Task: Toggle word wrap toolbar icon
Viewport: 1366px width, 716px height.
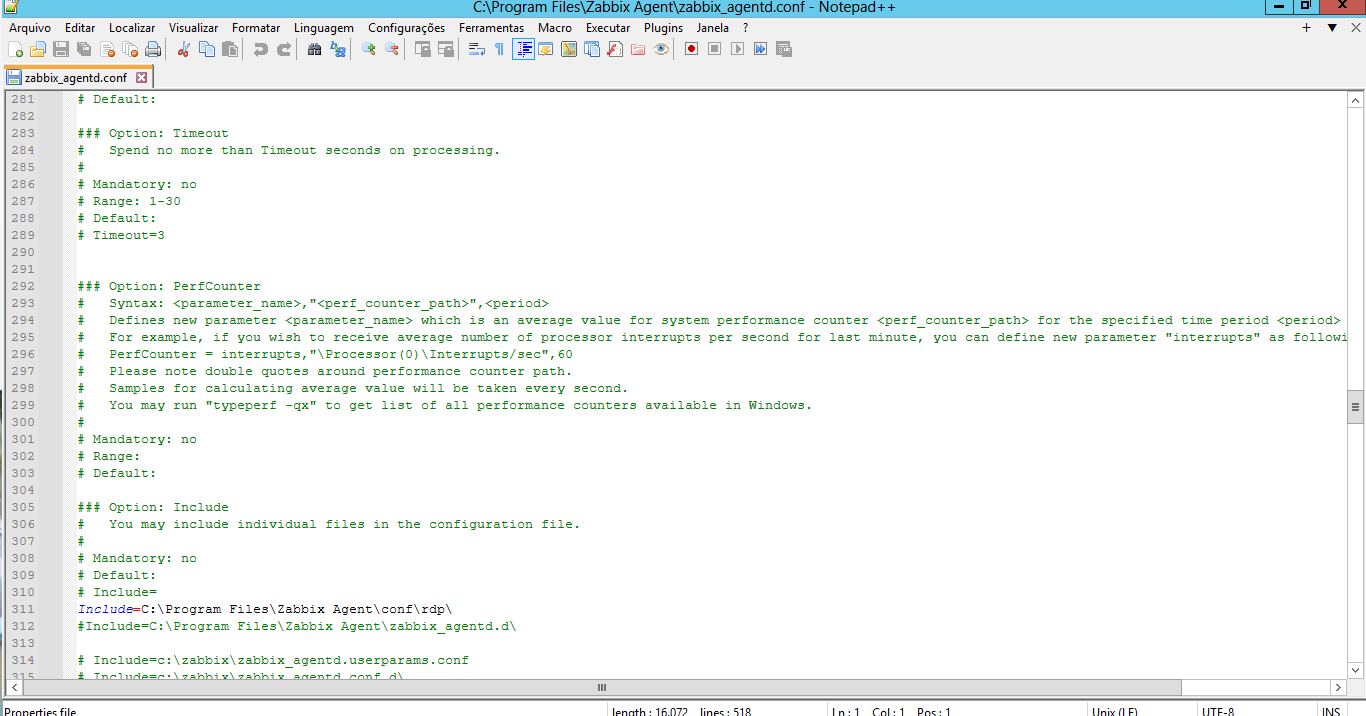Action: (x=477, y=49)
